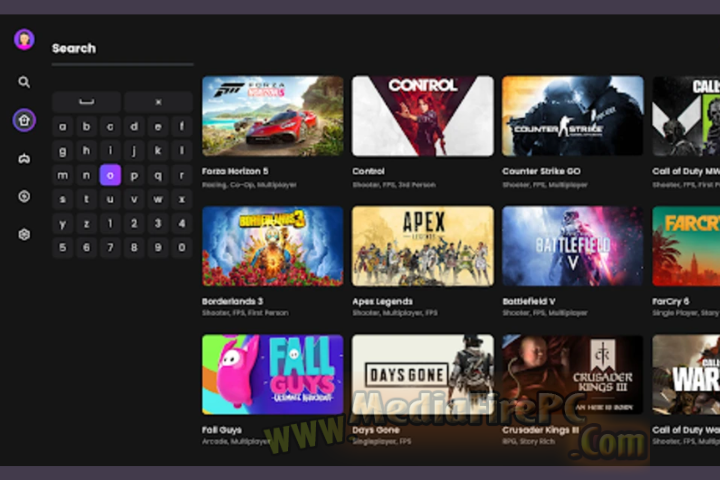Click the 'Battlefield V' title text
Screen dimensions: 720x480
529,301
